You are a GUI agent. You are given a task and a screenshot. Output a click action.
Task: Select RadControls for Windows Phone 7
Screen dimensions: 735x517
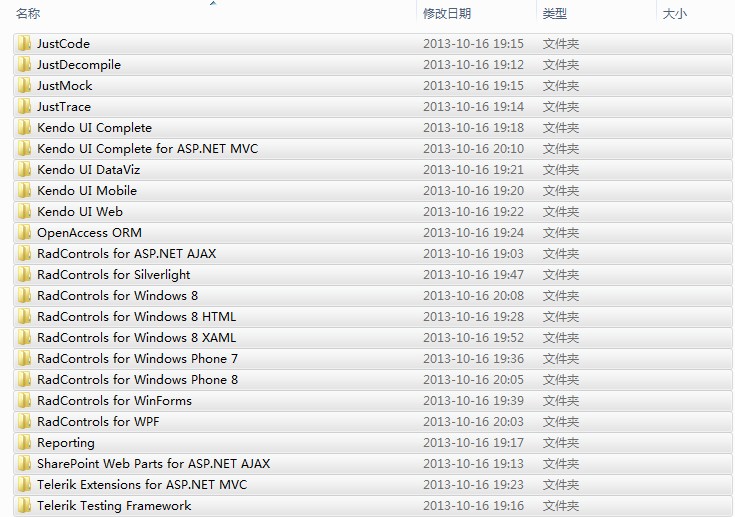[137, 359]
